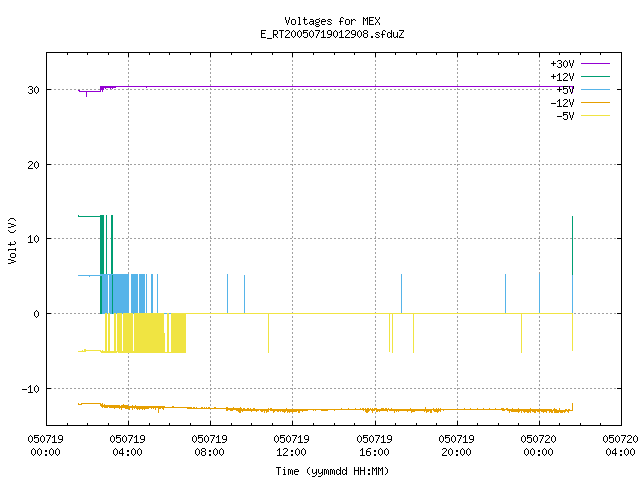Image resolution: width=640 pixels, height=480 pixels.
Task: Click the chart title 'Voltages for MEX'
Action: coord(332,21)
